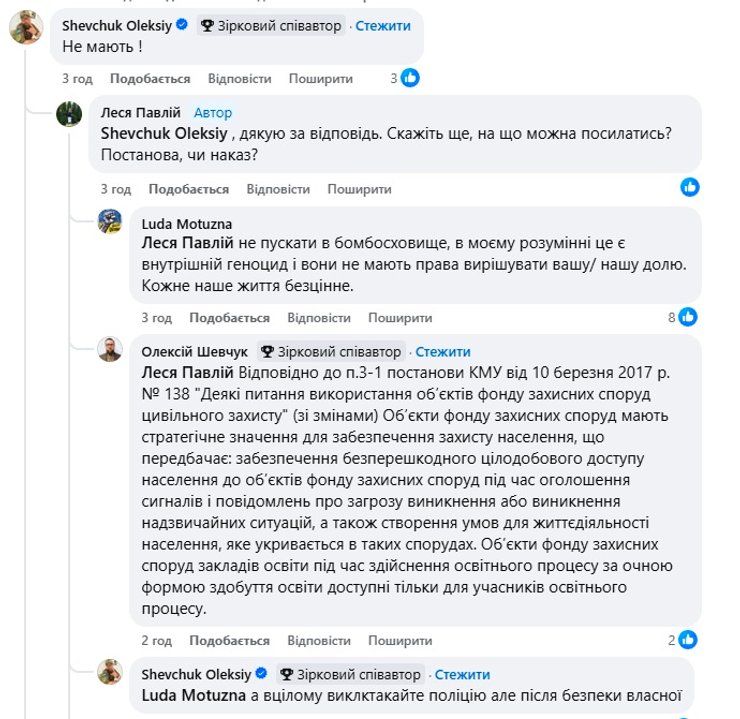
Task: Click the like reaction icon showing 2
Action: click(x=688, y=640)
